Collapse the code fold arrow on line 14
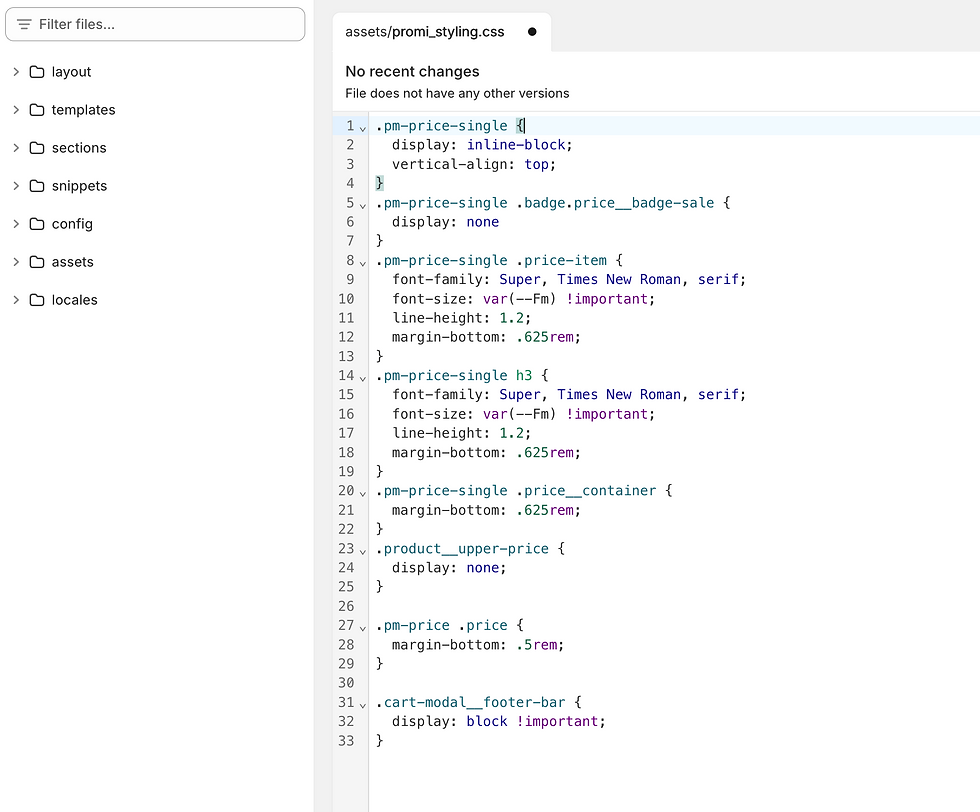The image size is (980, 812). (362, 377)
